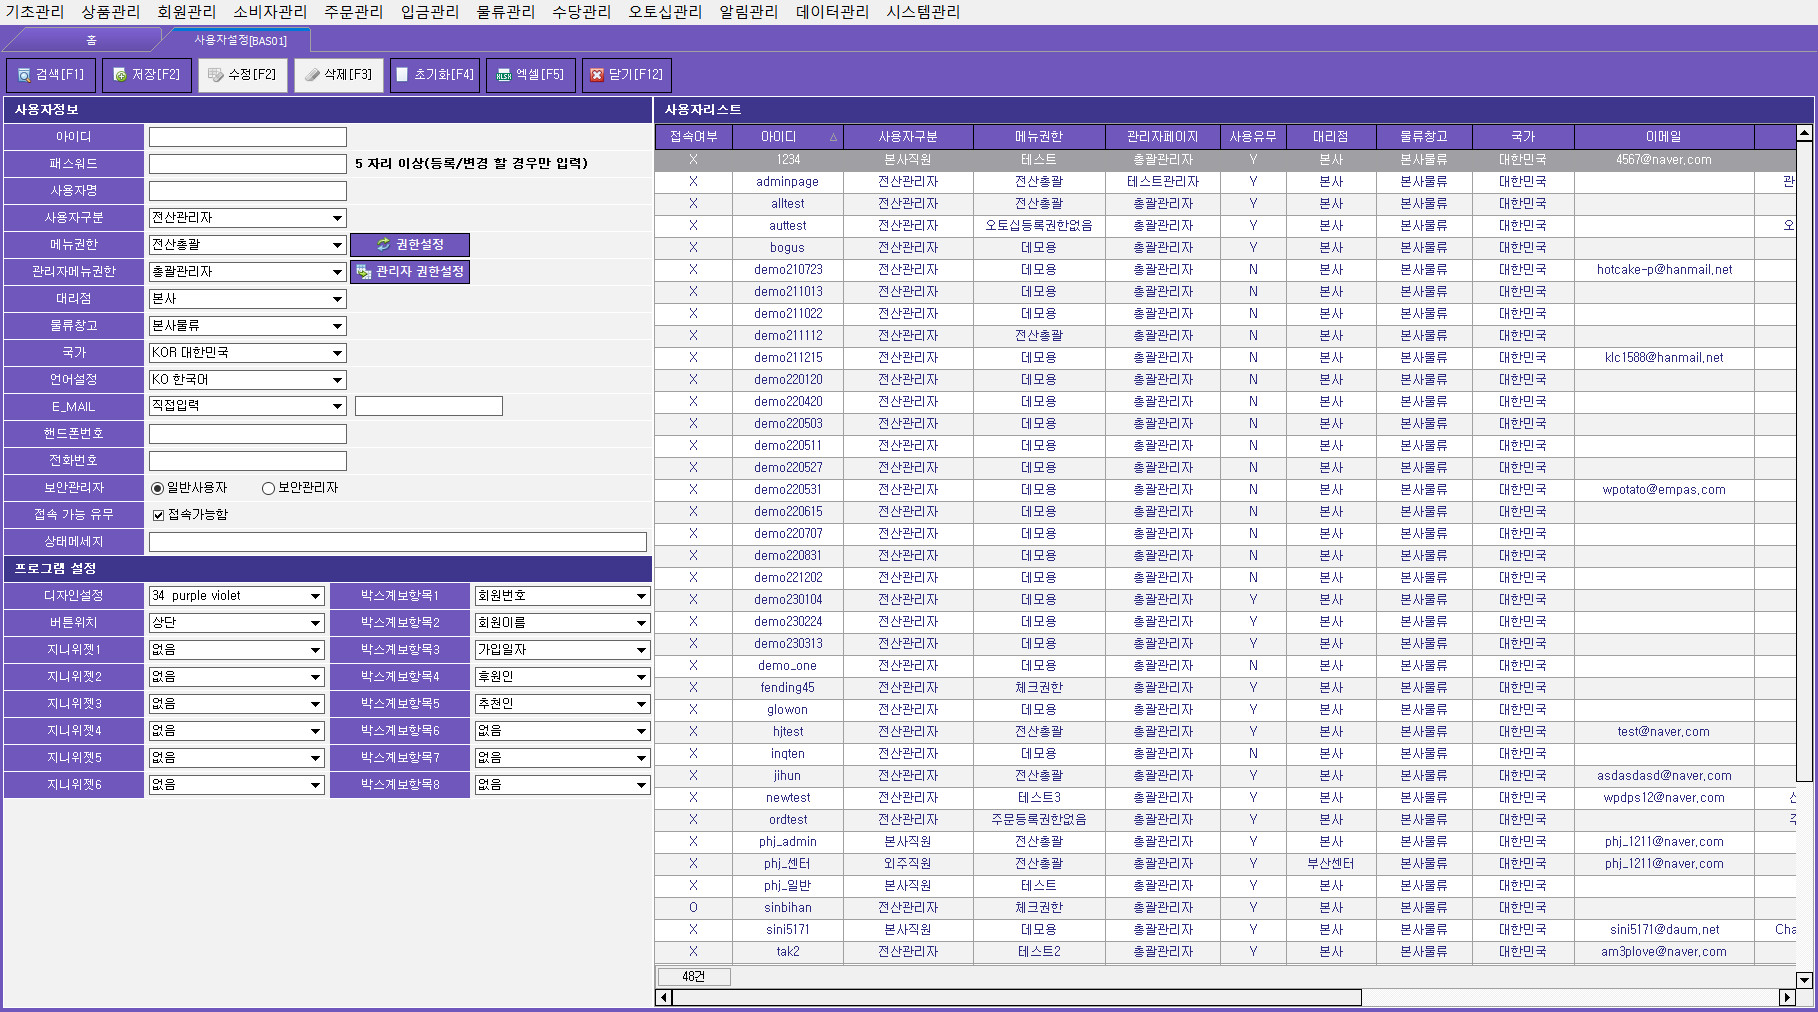Click the refresh icon in 권한설정 button
Screen dimensions: 1818x1012
coord(383,244)
